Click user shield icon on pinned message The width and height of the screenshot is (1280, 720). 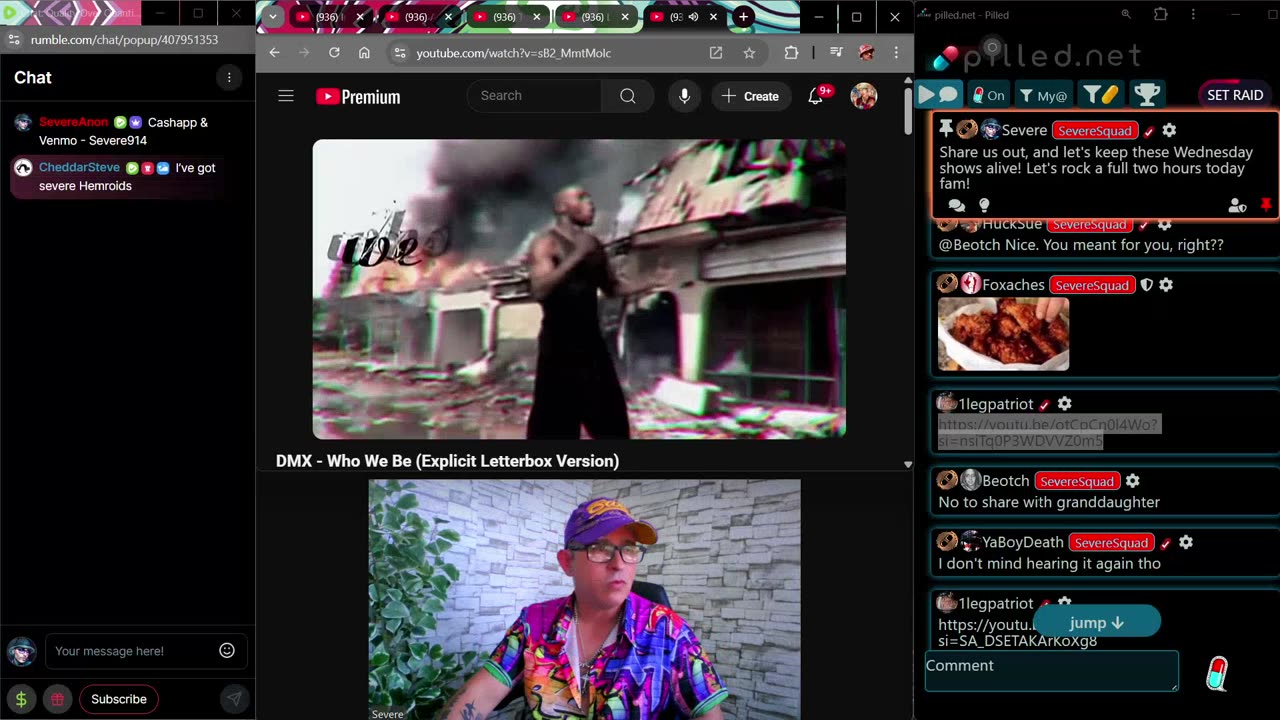click(1237, 205)
